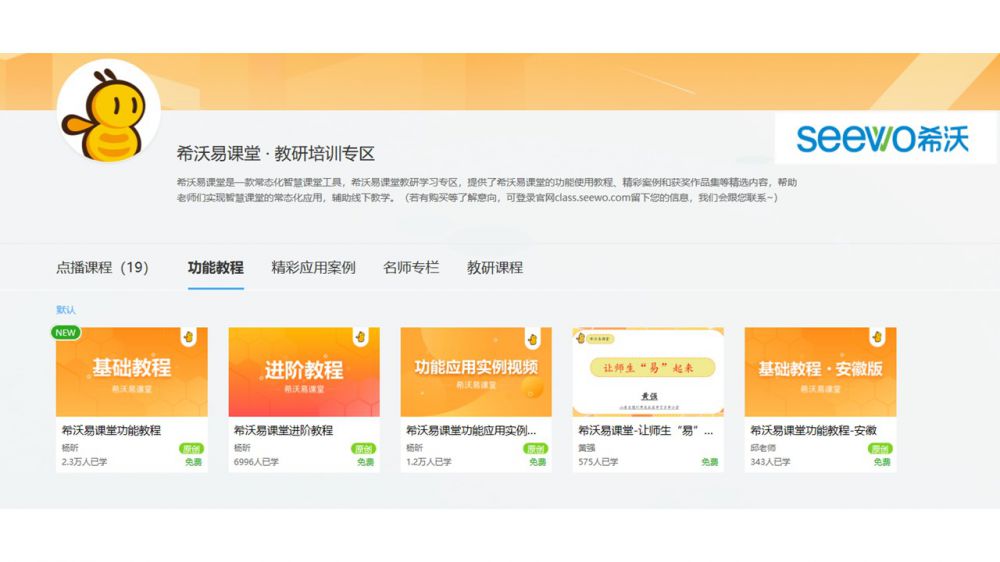This screenshot has height=562, width=1000.
Task: Click the 原创 badge on 希沃易课堂进阶教程 card
Action: 363,449
